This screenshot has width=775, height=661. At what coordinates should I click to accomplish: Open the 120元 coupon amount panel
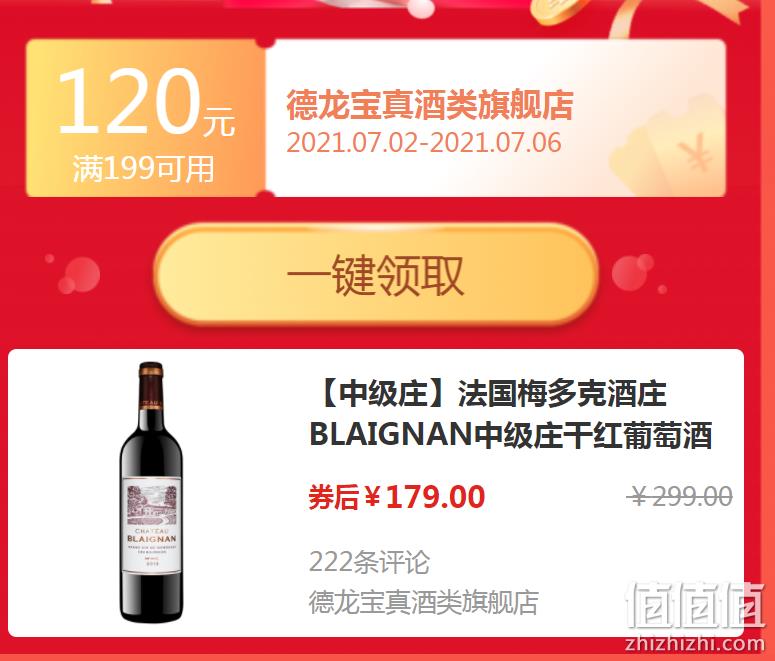(x=146, y=118)
